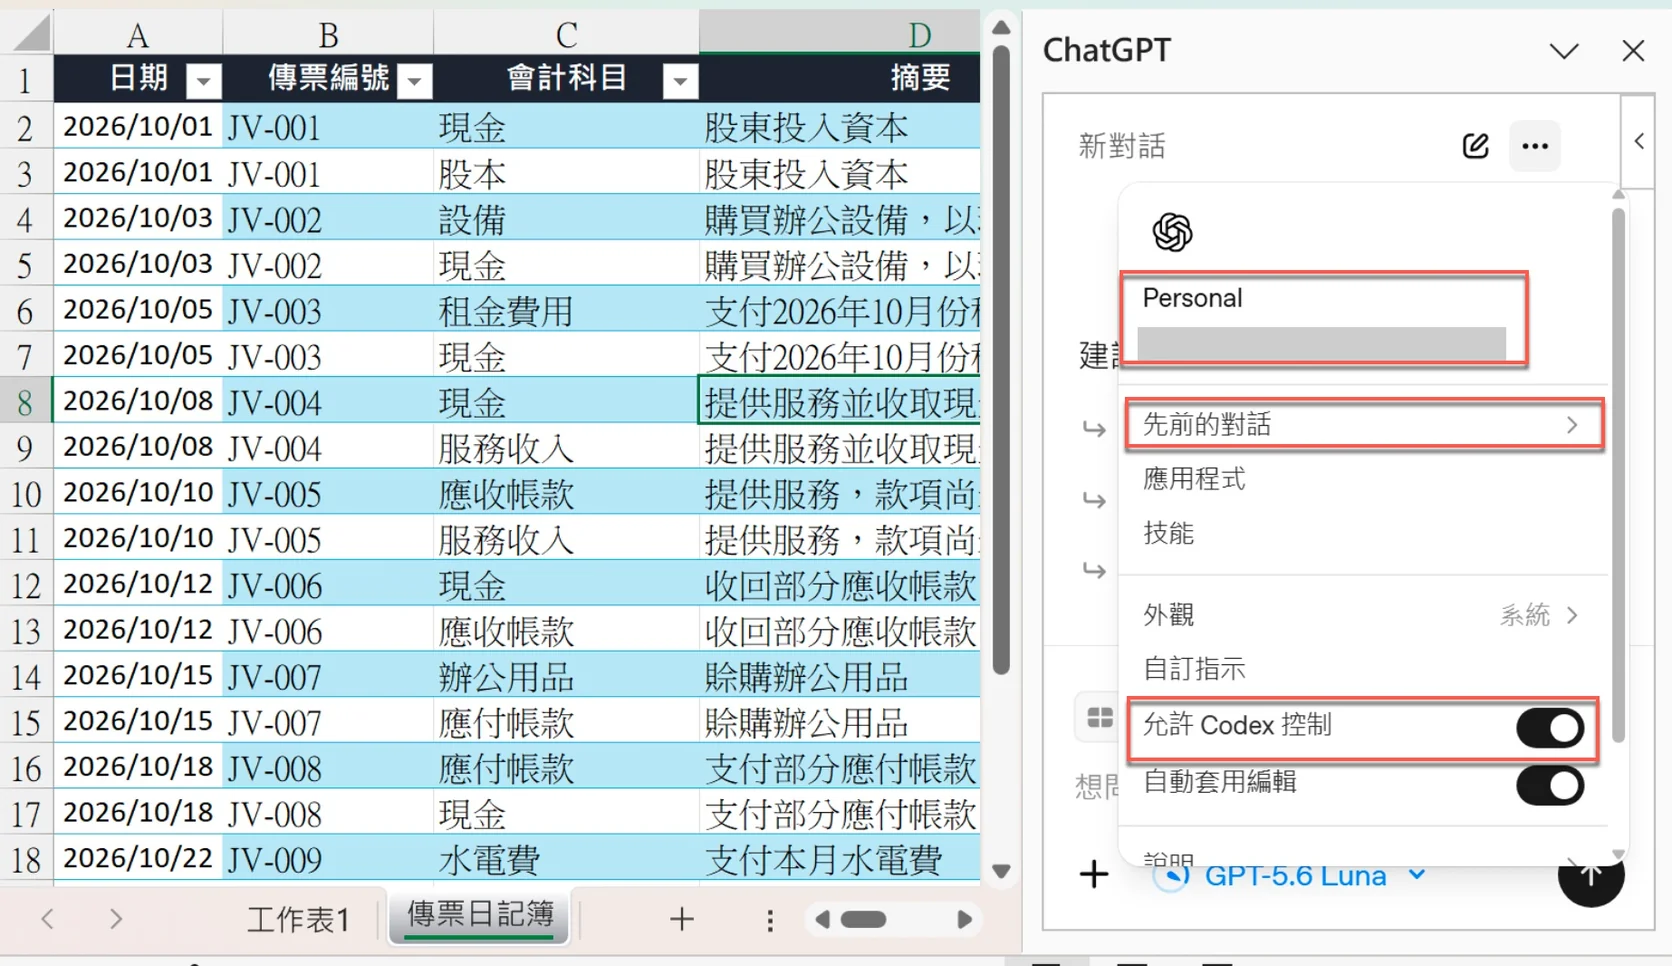Select row 8 header
Screen dimensions: 1672x966
[x=26, y=401]
